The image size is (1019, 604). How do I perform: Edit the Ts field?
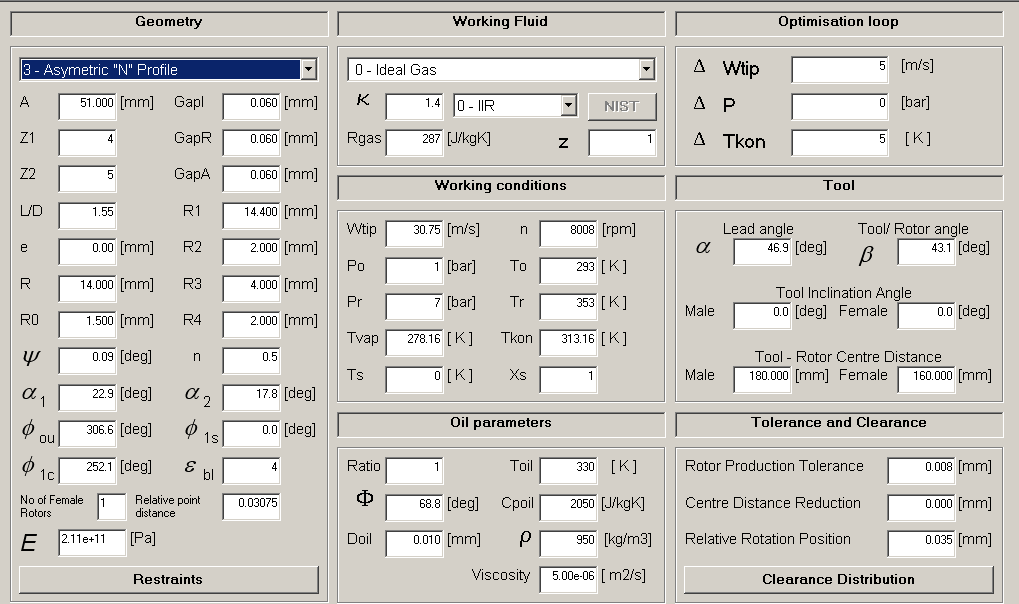click(415, 380)
